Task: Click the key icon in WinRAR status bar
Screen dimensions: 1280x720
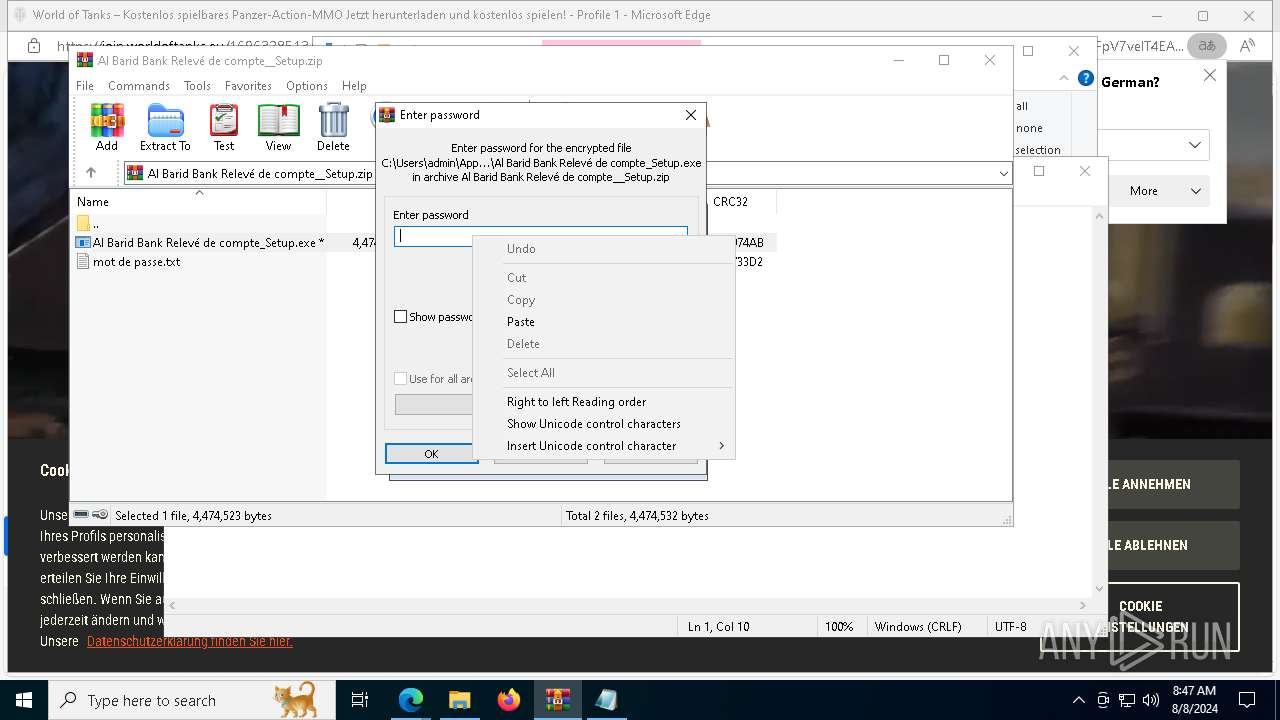Action: coord(100,515)
